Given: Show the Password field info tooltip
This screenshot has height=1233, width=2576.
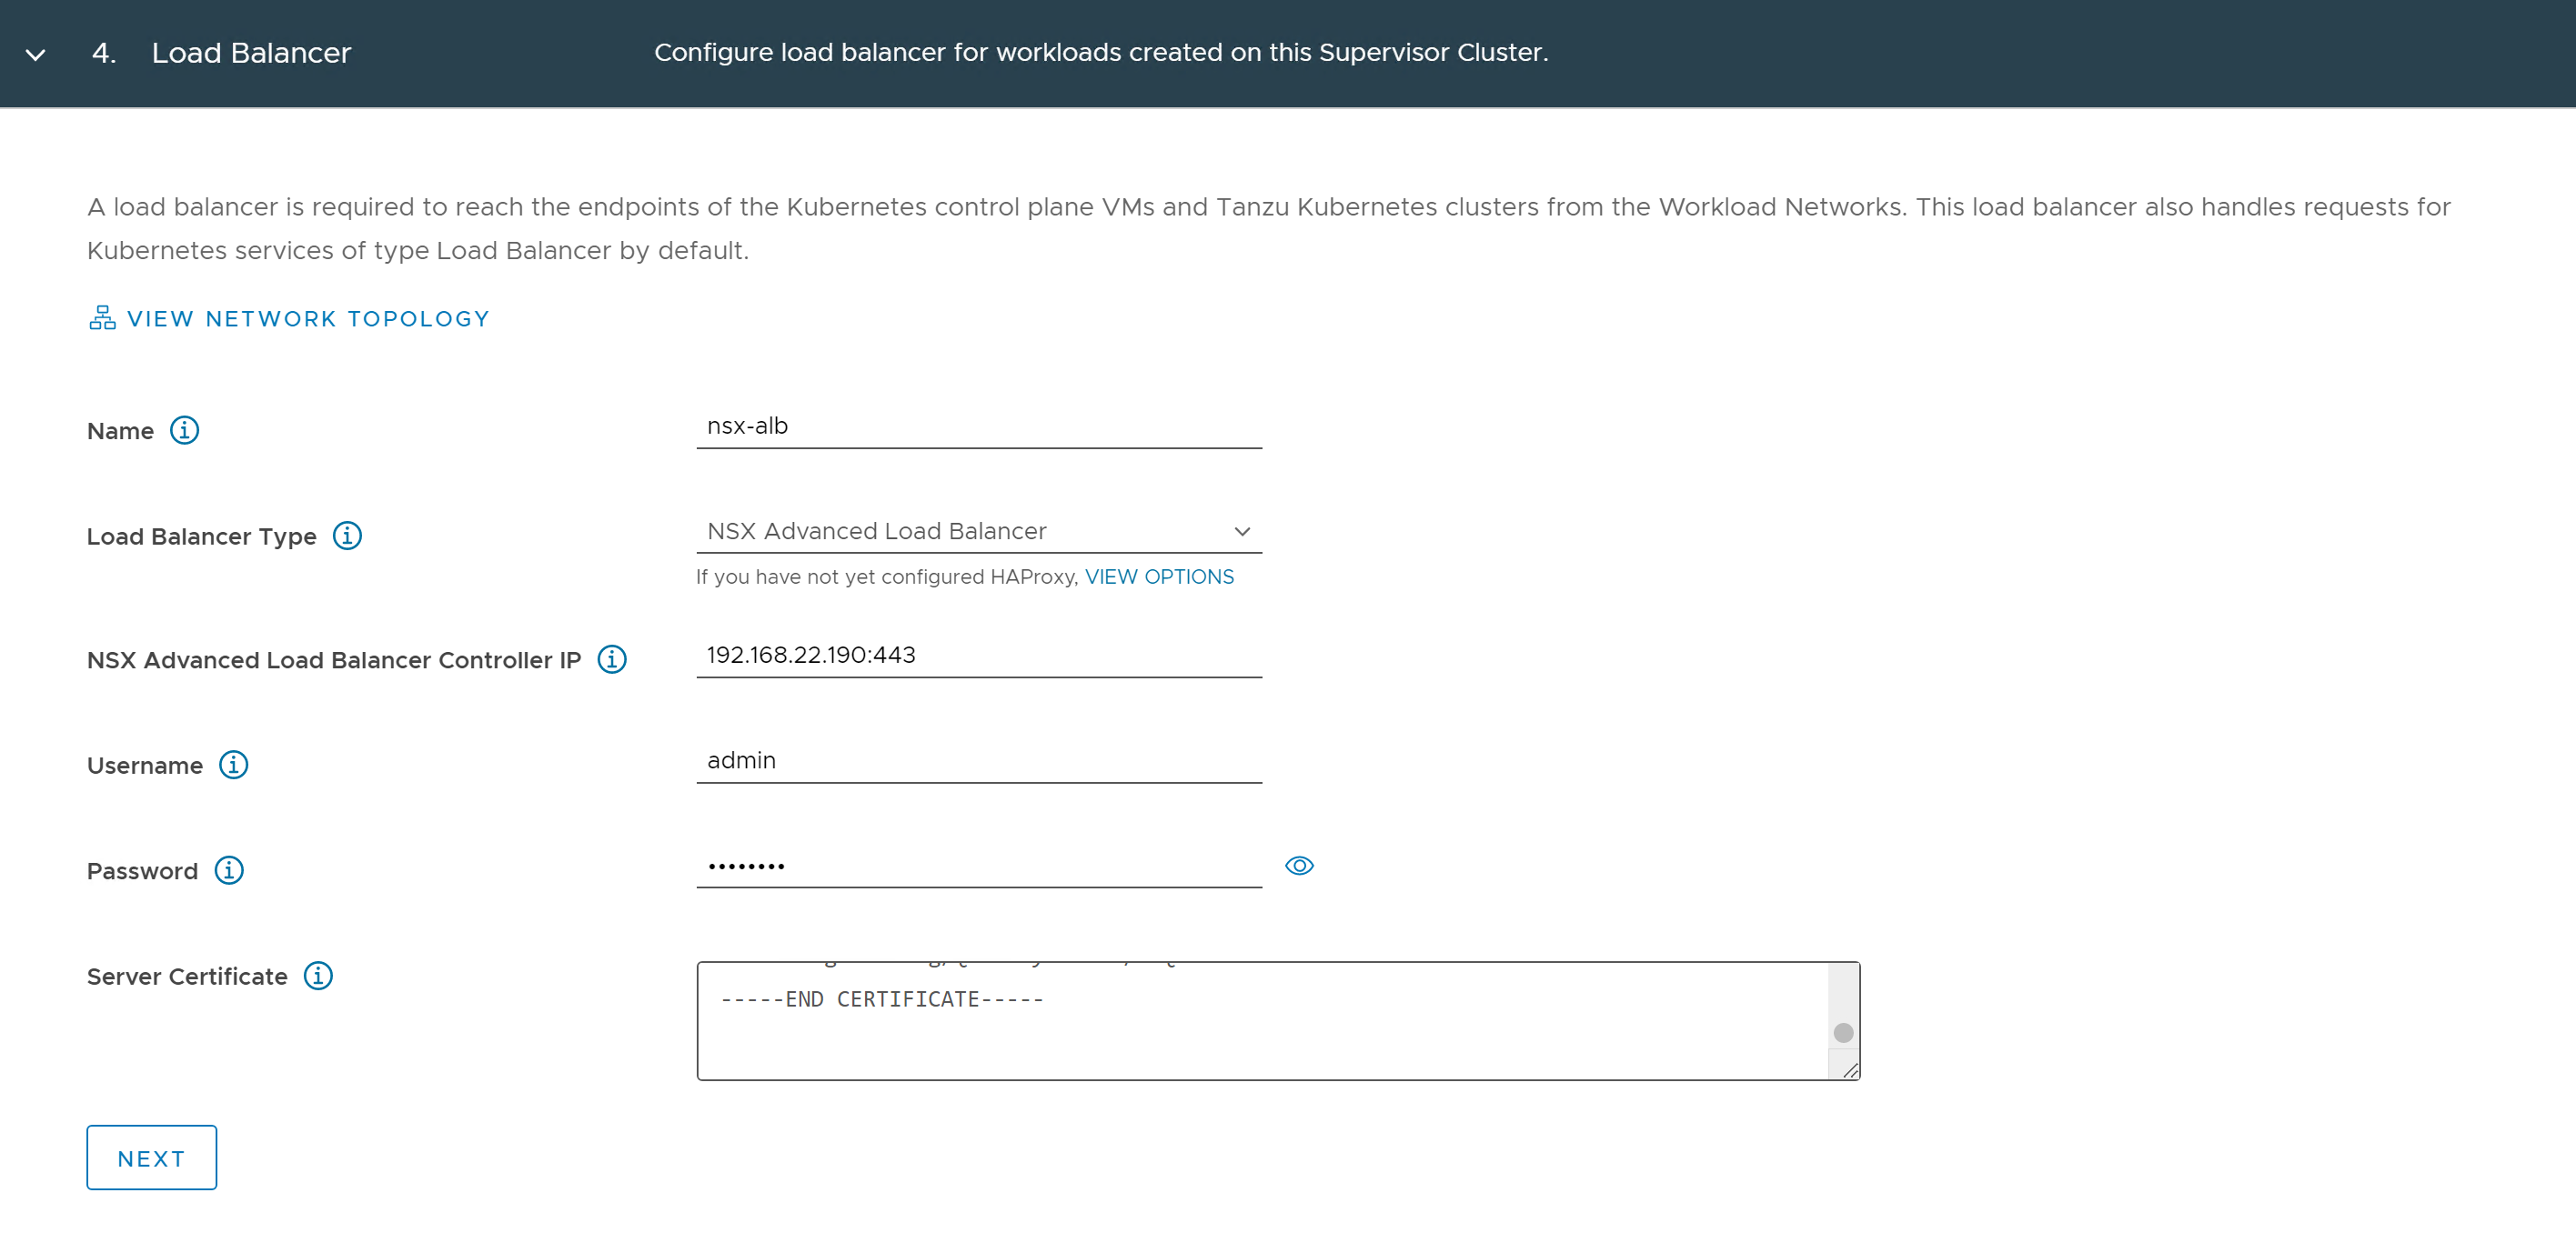Looking at the screenshot, I should (229, 870).
